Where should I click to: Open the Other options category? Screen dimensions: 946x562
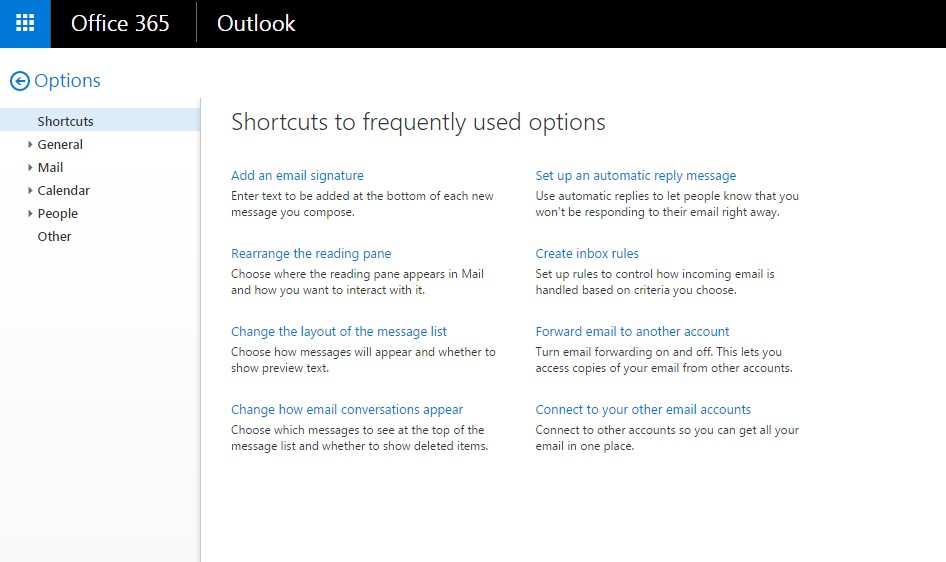click(x=54, y=236)
